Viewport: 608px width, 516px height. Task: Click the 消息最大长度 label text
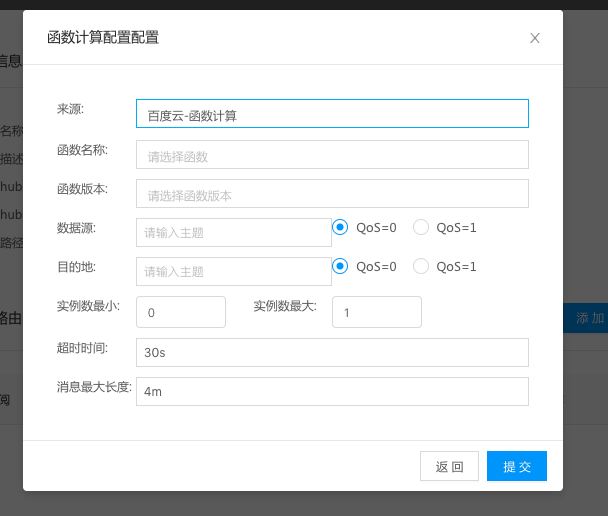(x=94, y=385)
